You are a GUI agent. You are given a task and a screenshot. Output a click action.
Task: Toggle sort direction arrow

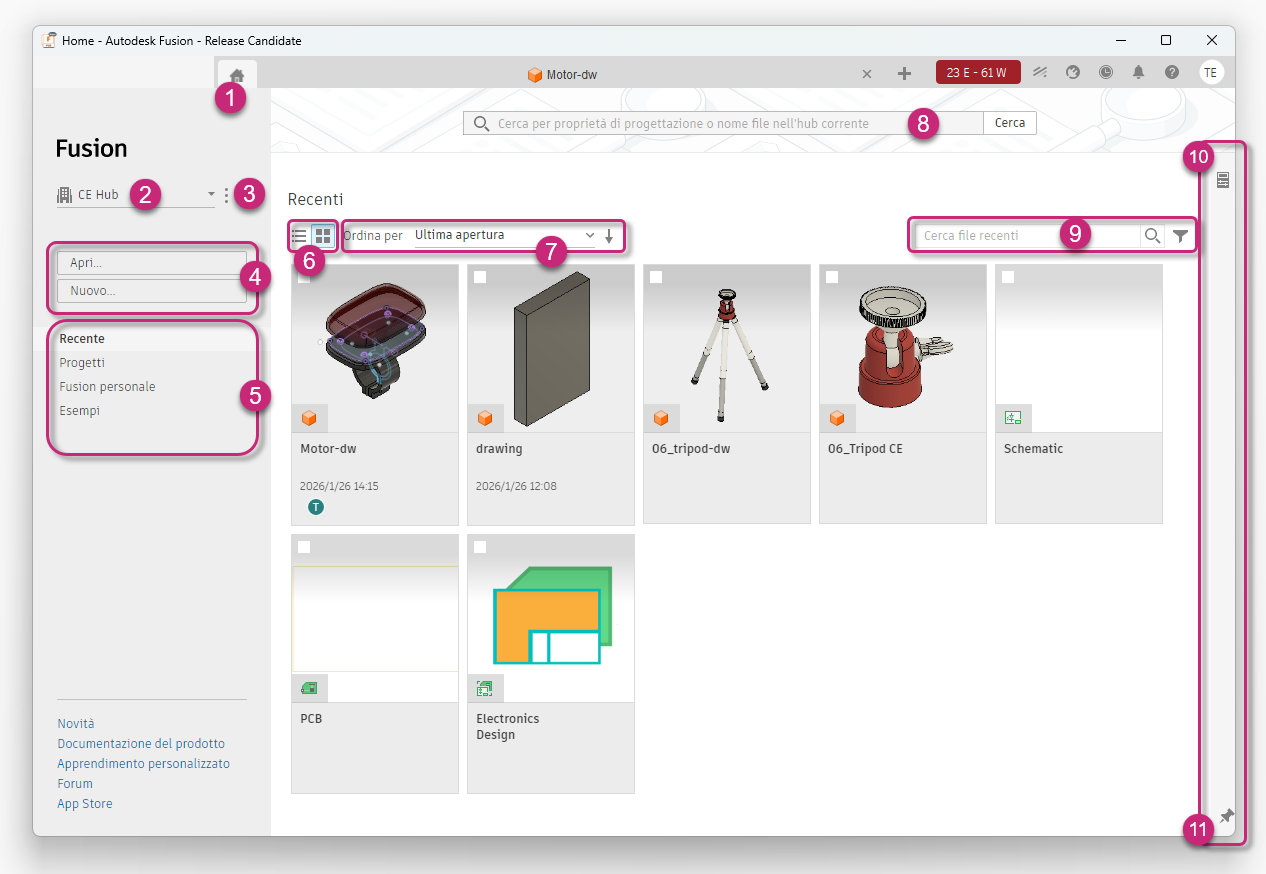609,236
